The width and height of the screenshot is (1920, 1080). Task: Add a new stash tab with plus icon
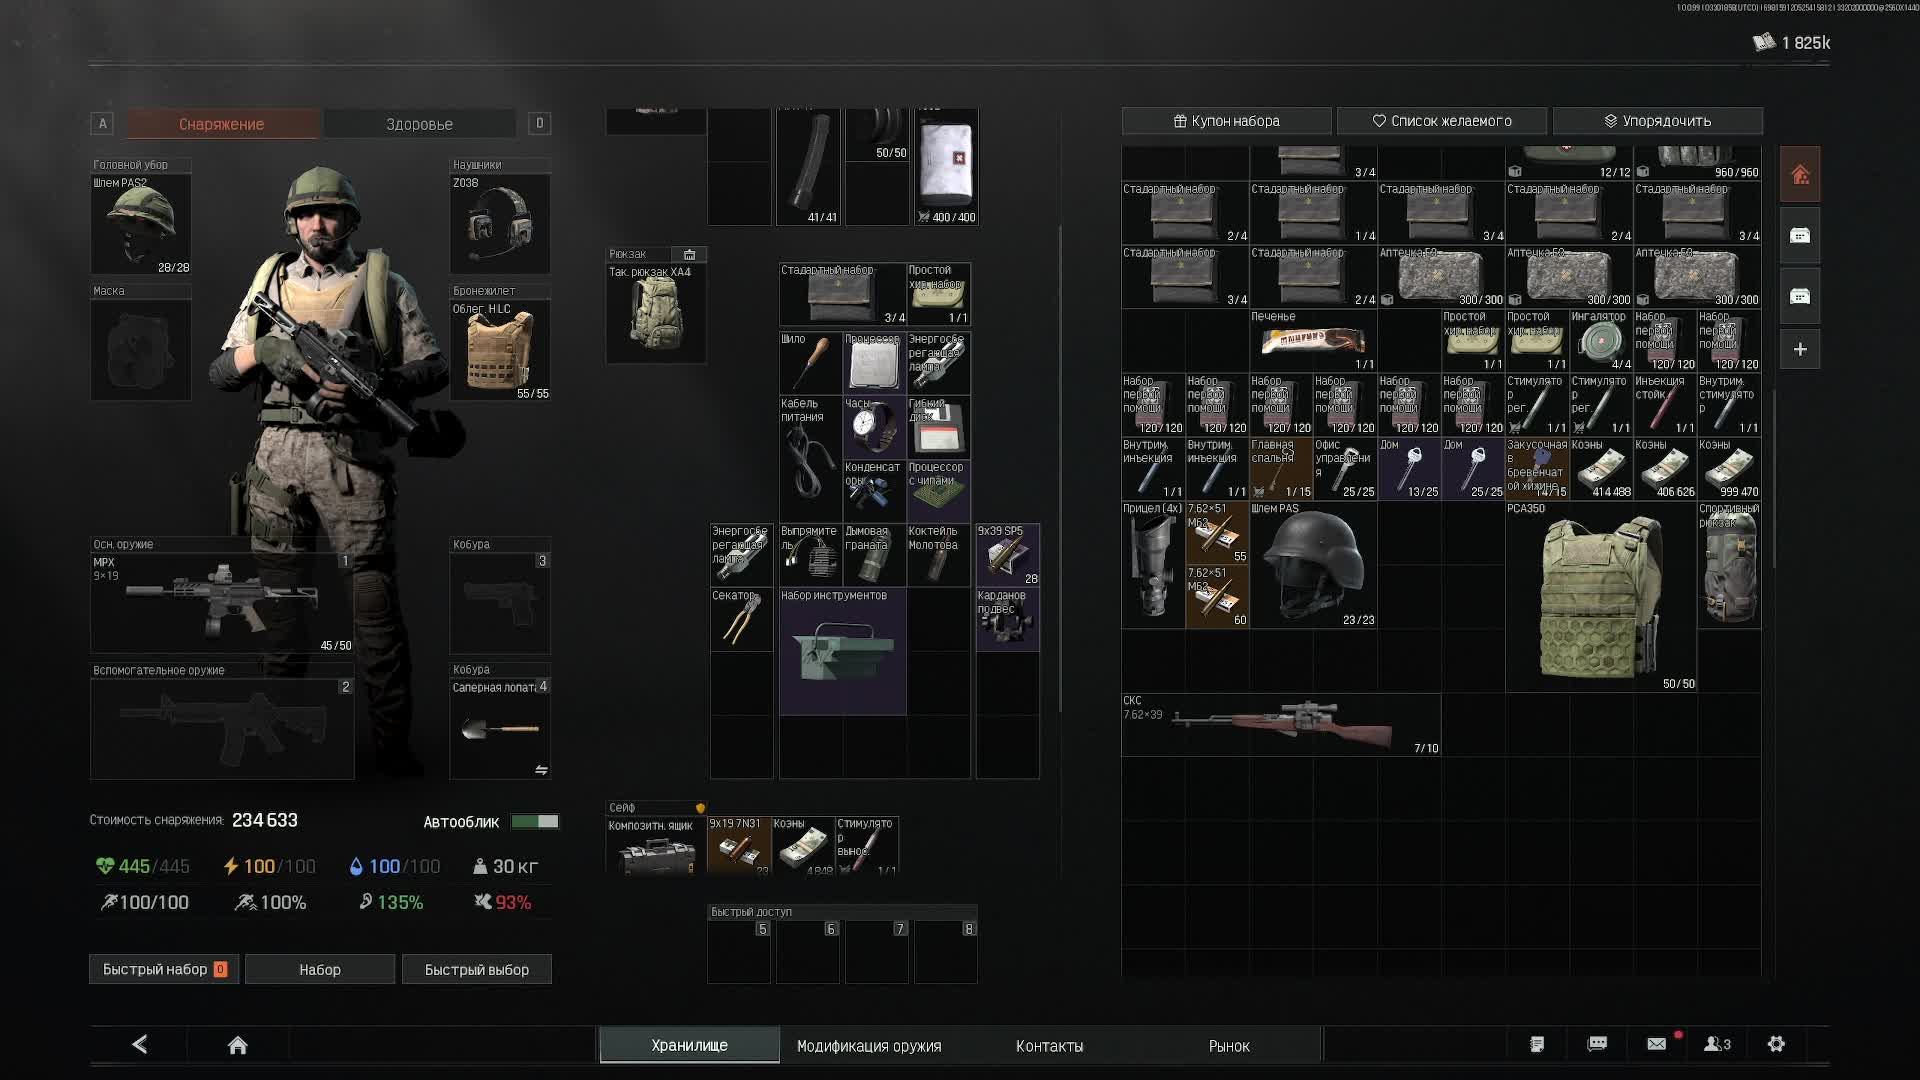pos(1800,350)
